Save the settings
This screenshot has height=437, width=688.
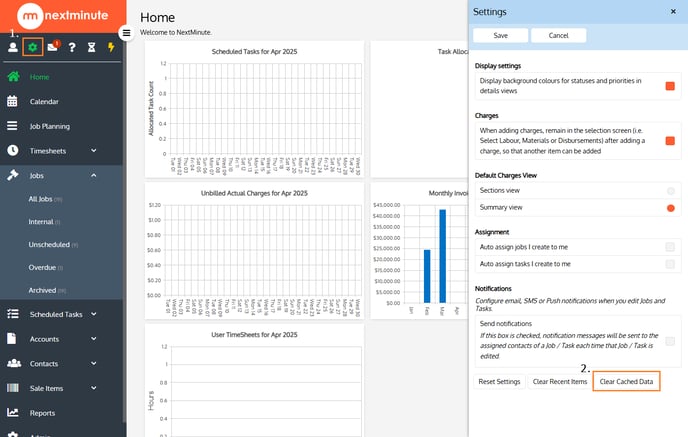500,36
